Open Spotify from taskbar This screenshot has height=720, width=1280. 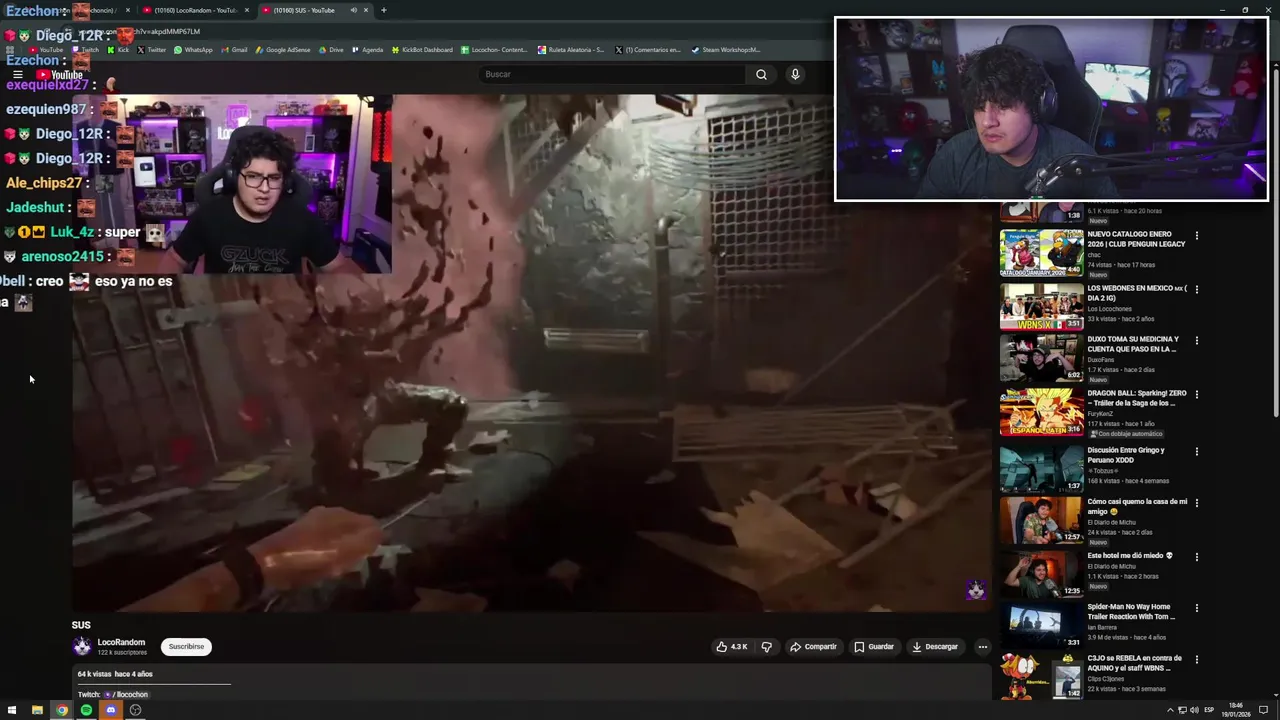[86, 710]
